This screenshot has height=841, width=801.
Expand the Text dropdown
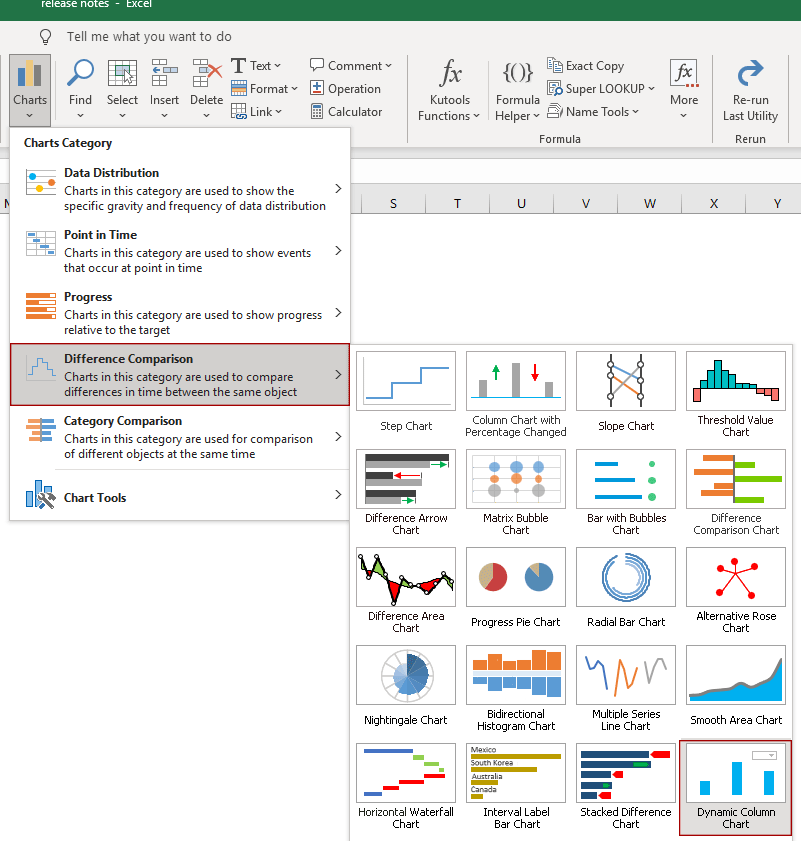coord(257,65)
